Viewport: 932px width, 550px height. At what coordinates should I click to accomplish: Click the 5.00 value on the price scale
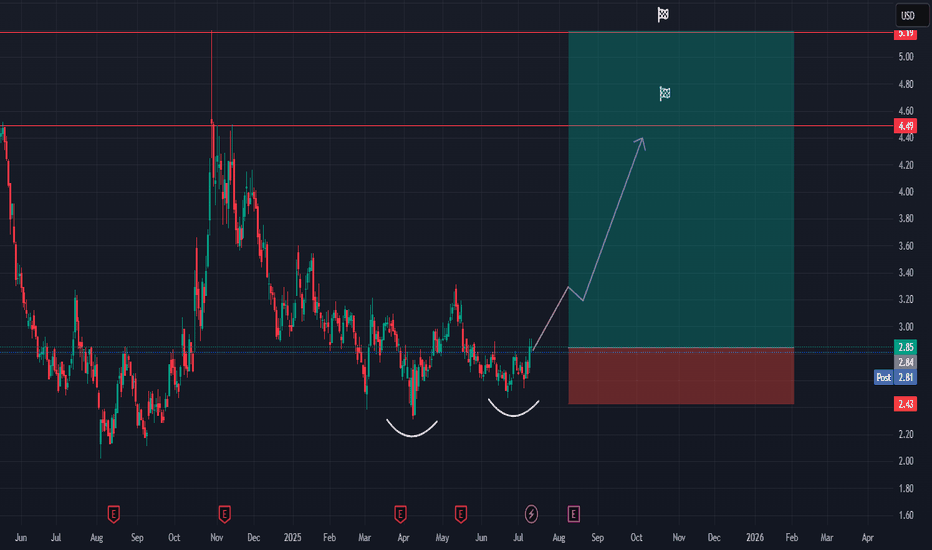point(906,57)
